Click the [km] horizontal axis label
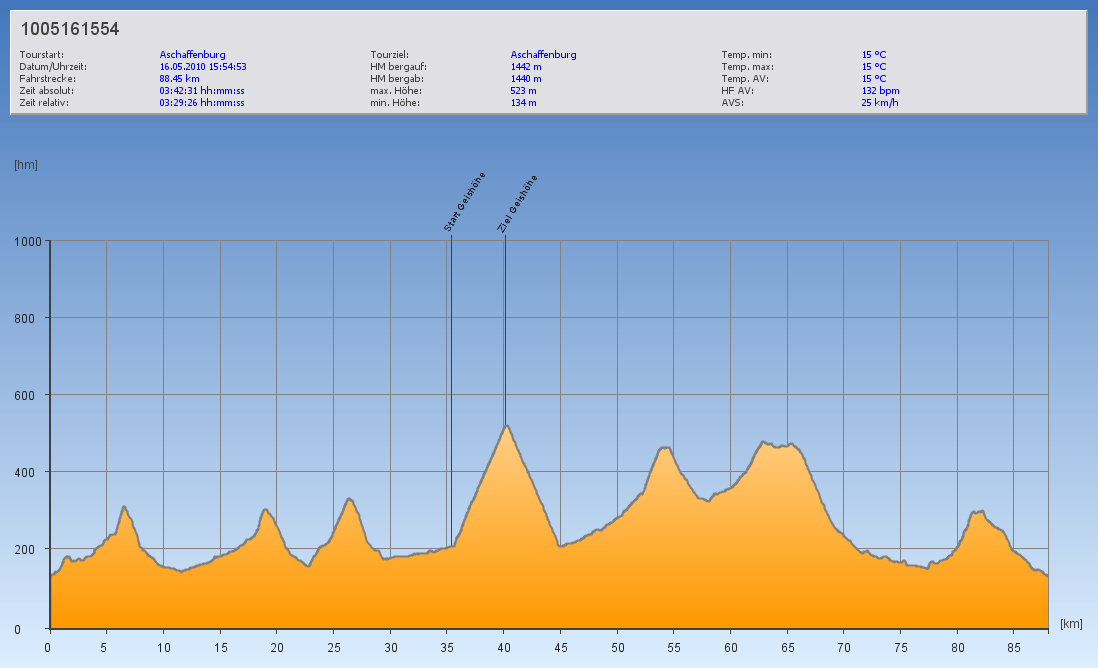The height and width of the screenshot is (668, 1098). [x=1071, y=624]
